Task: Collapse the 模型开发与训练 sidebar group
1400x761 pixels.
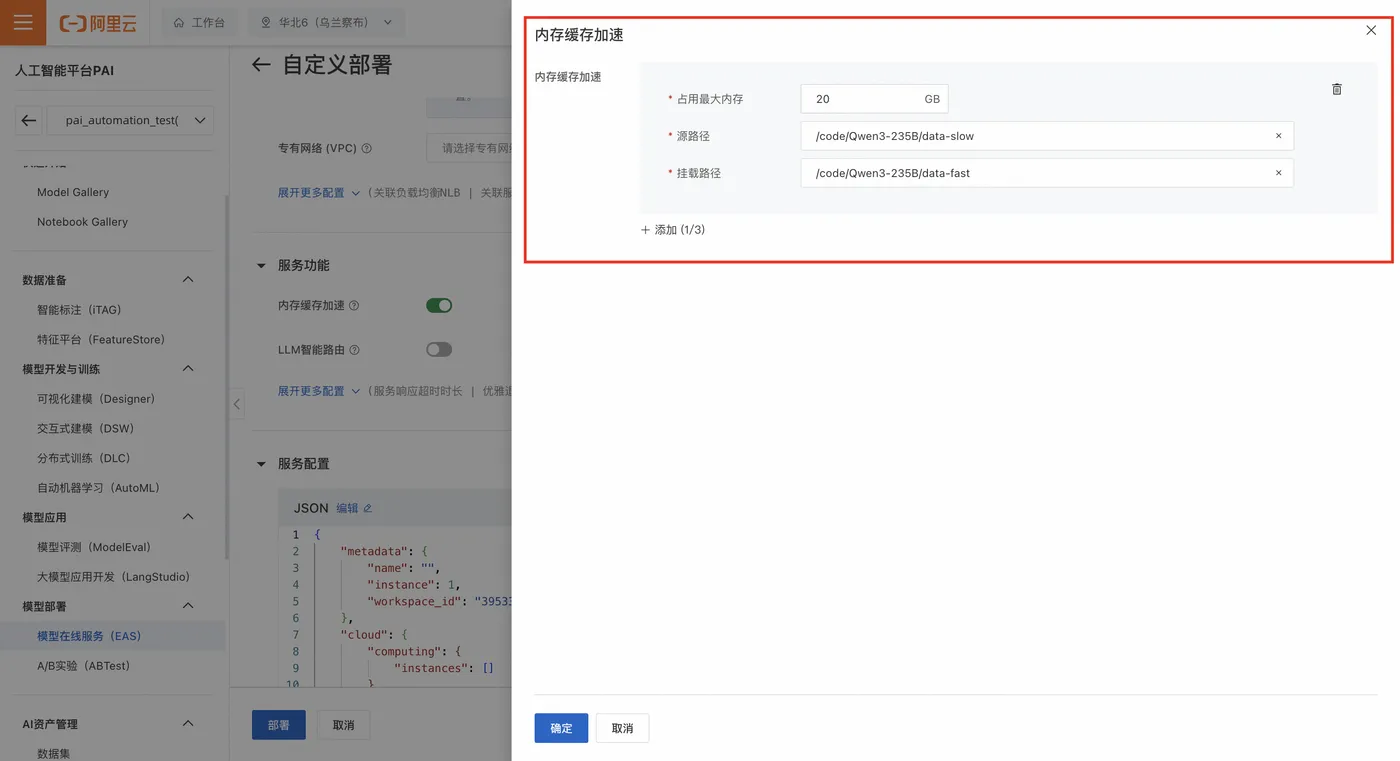Action: 188,369
